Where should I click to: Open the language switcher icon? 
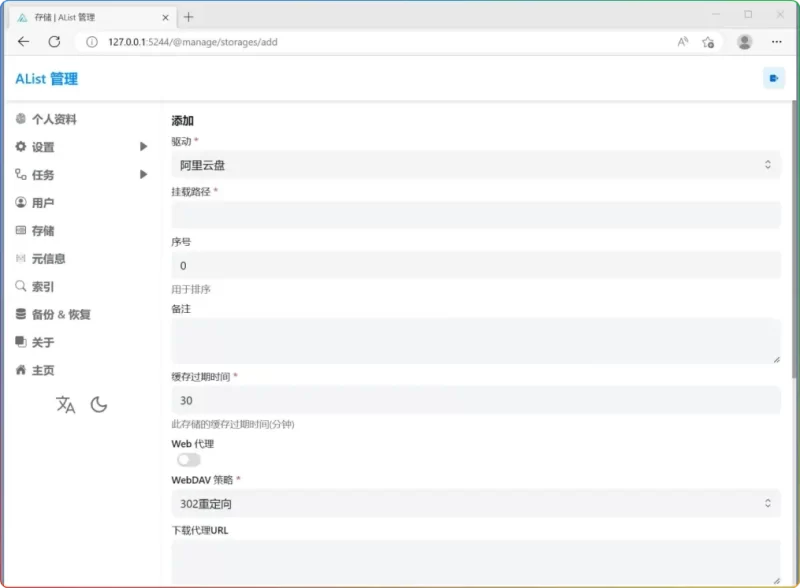pyautogui.click(x=66, y=405)
